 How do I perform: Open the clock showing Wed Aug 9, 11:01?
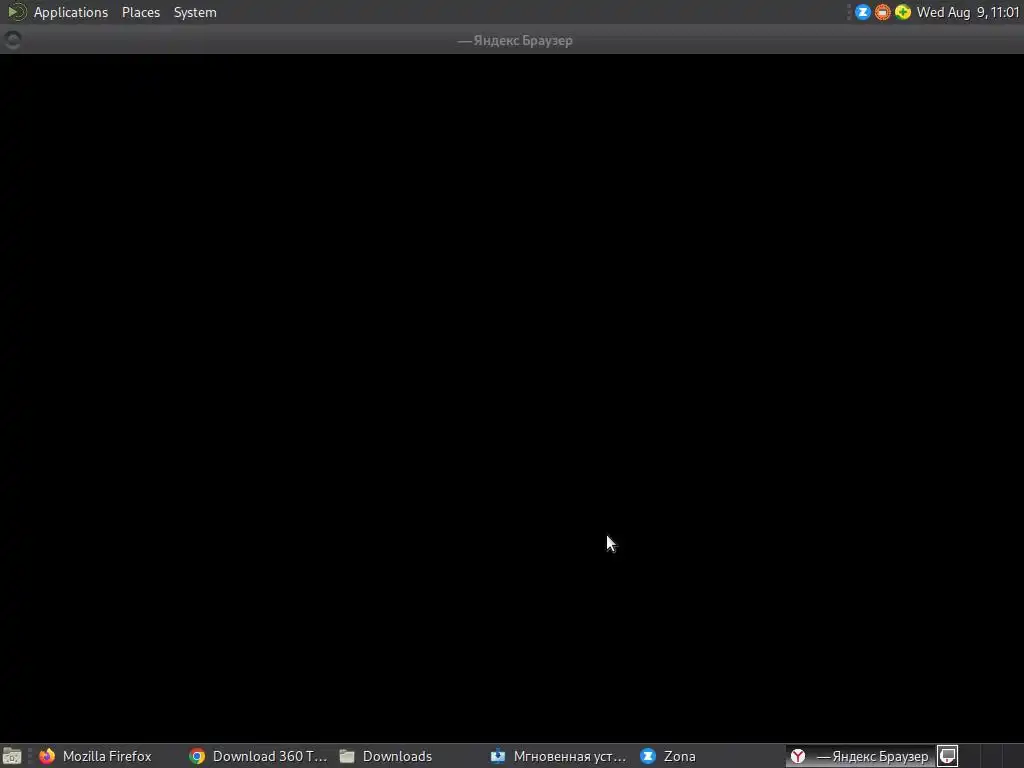[x=968, y=12]
